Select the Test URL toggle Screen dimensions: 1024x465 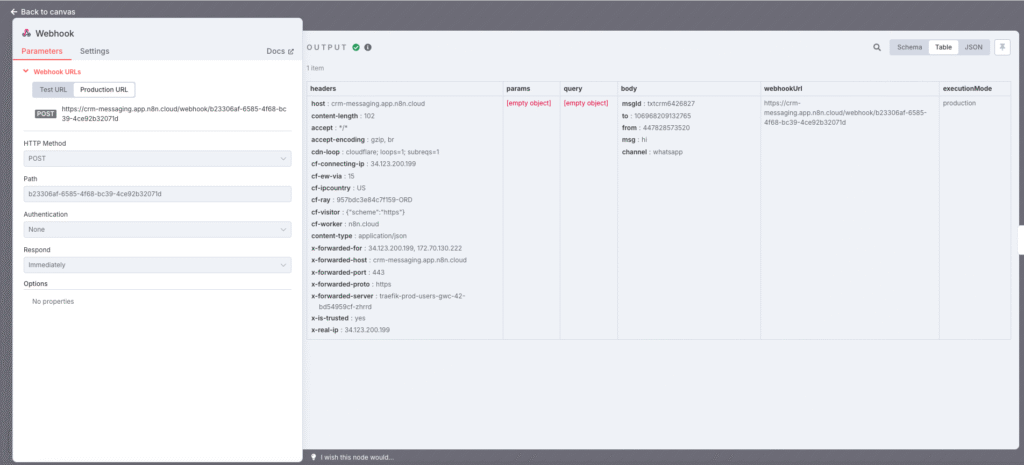point(54,89)
